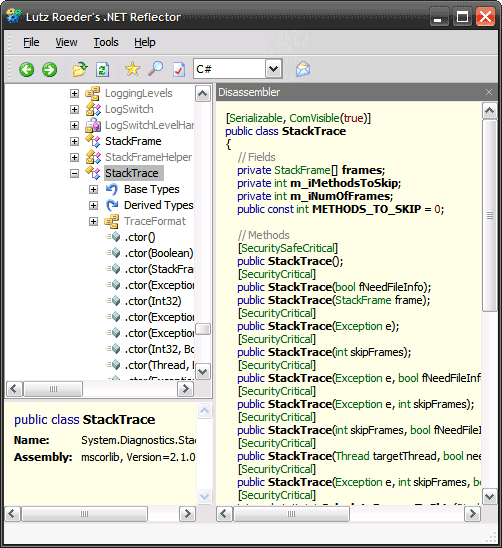Click the SecuritySafeCritical attribute link
The width and height of the screenshot is (502, 548).
pyautogui.click(x=288, y=248)
